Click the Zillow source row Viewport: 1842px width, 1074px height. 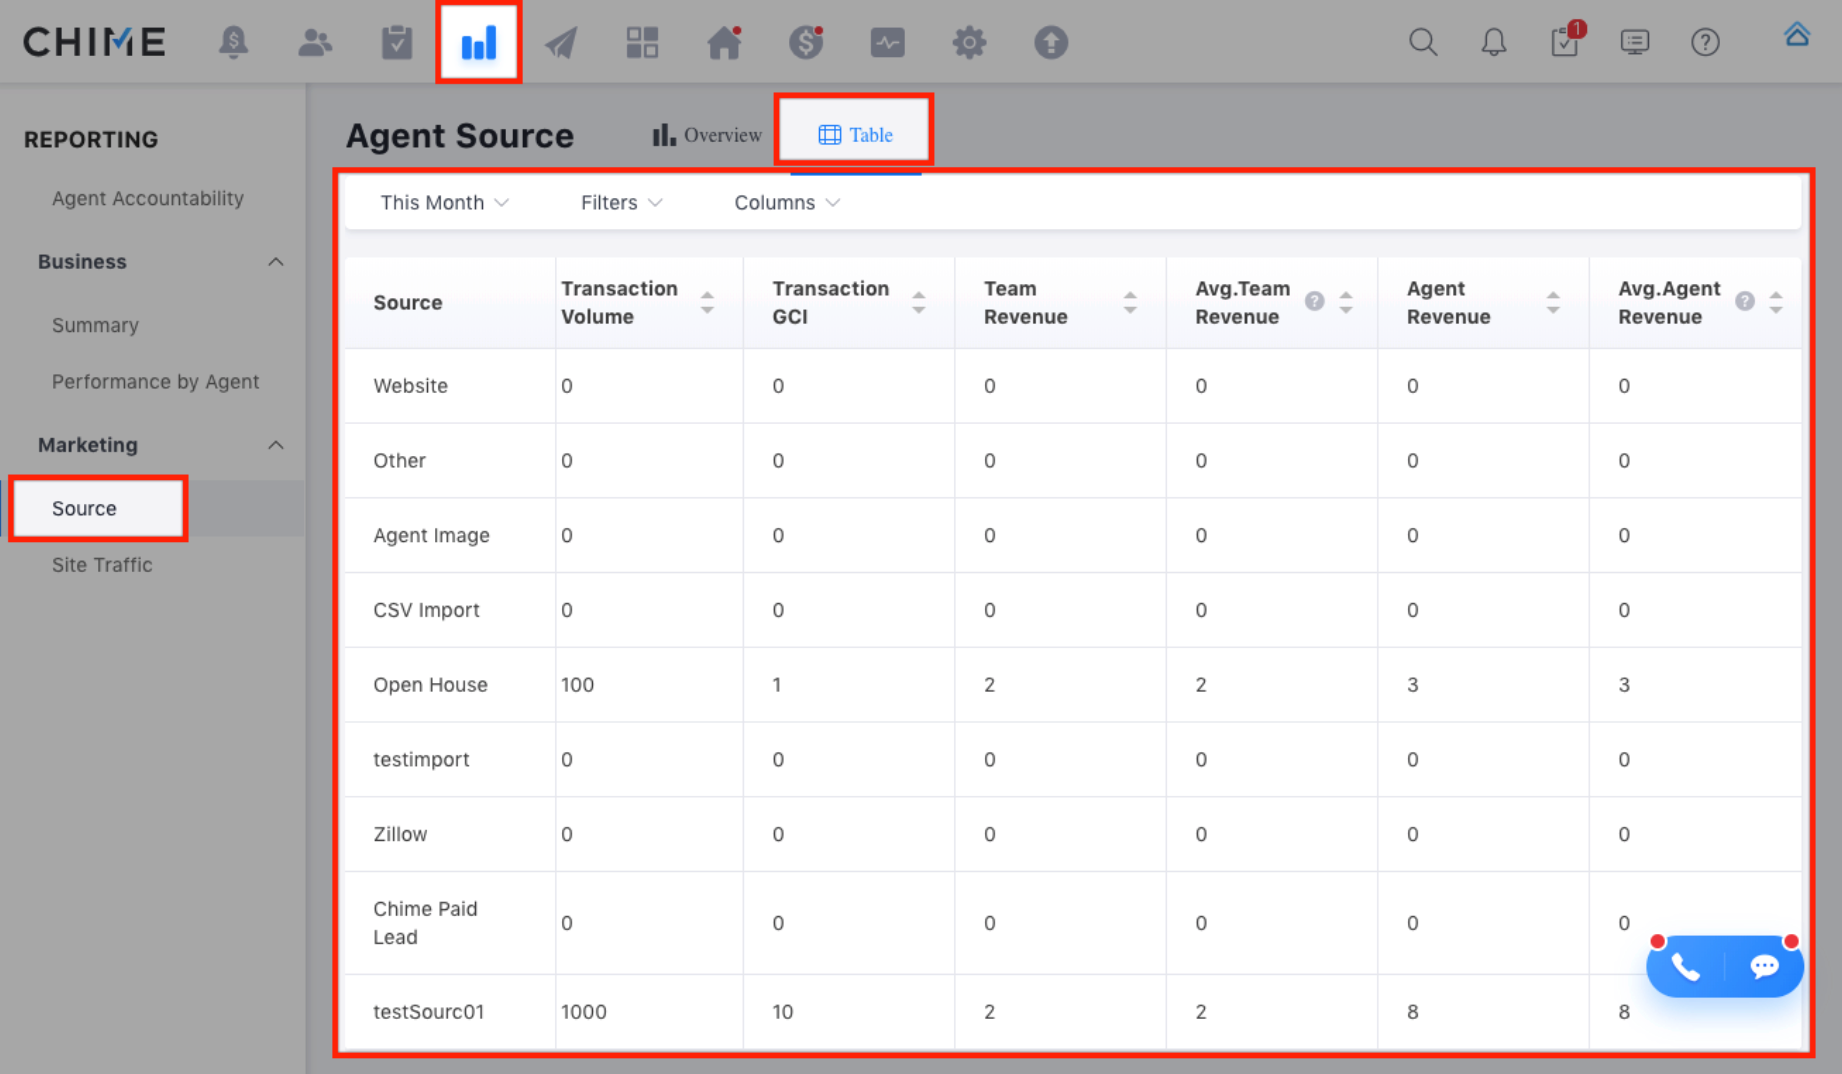[x=1073, y=834]
